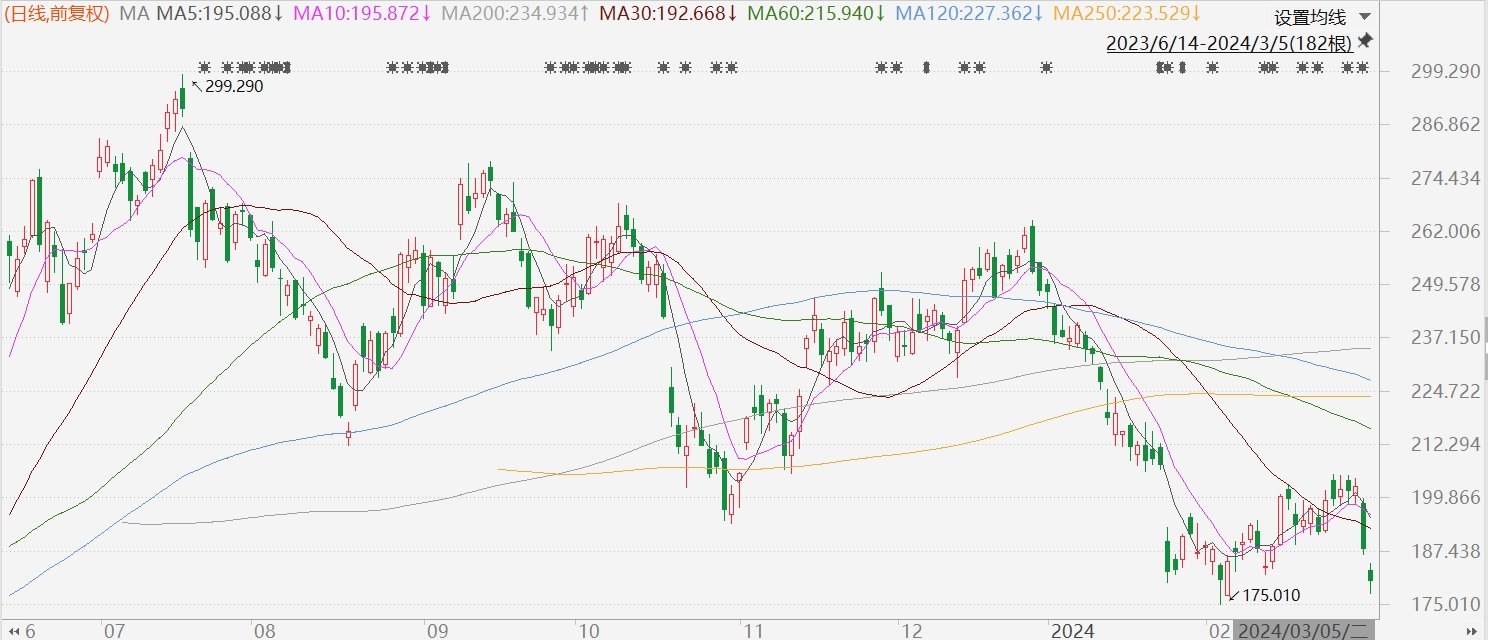
Task: Click the 175.010 low price arrow label
Action: (x=1264, y=595)
